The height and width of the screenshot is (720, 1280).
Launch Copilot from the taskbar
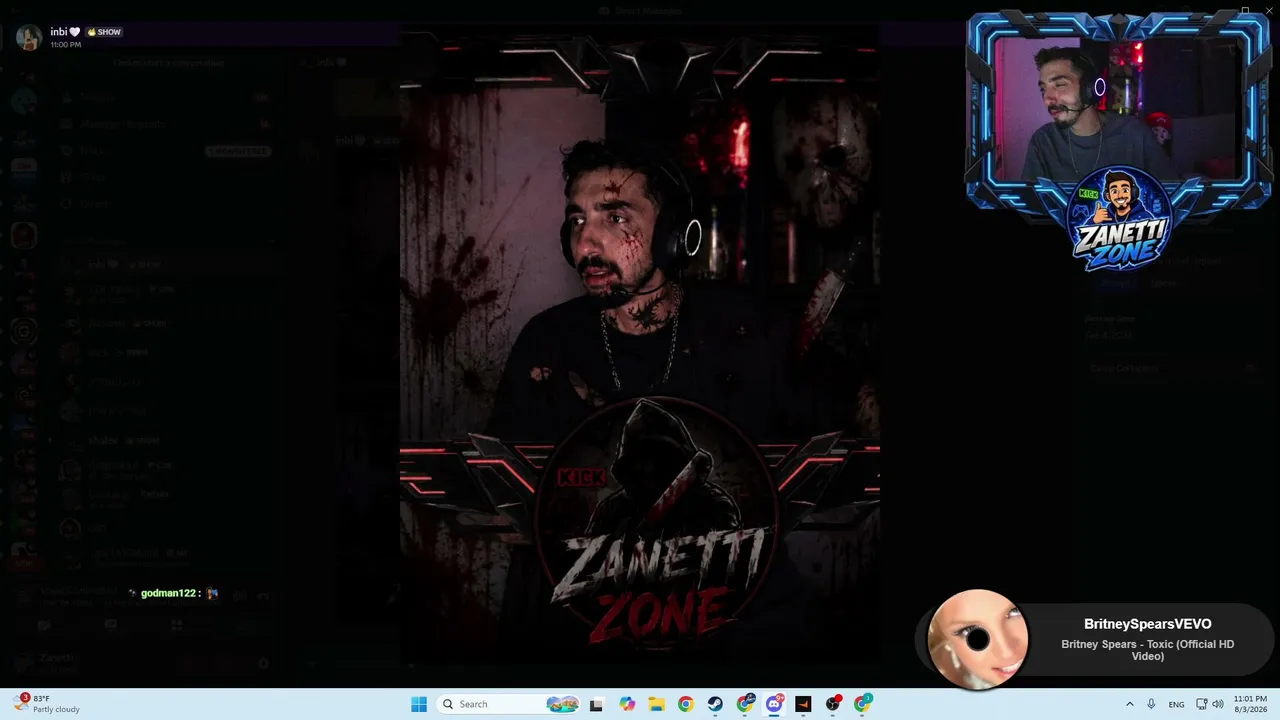coord(627,704)
